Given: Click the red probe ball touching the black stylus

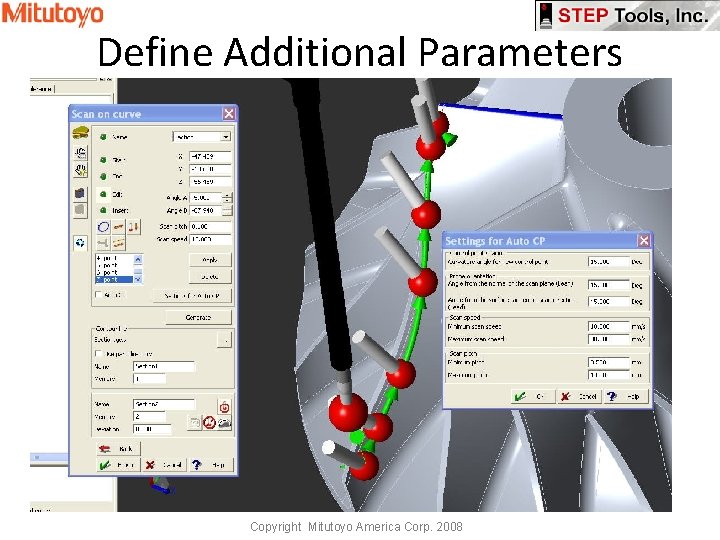Looking at the screenshot, I should [348, 411].
